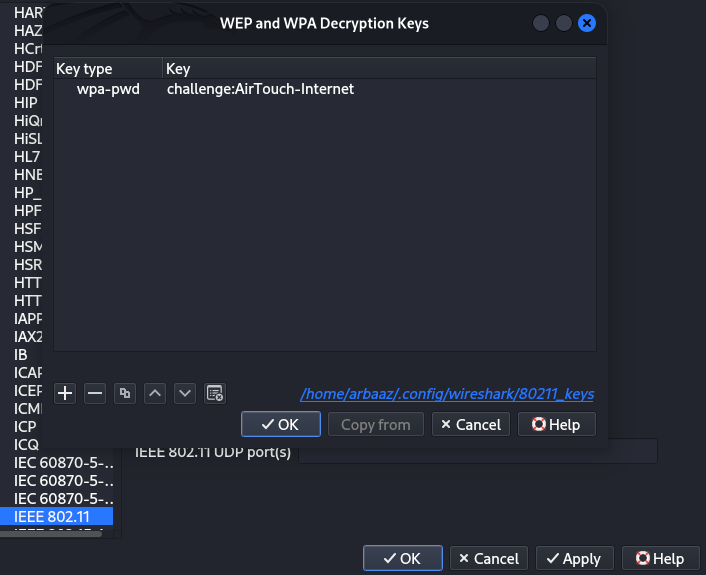Copy the selected key entry

click(125, 393)
